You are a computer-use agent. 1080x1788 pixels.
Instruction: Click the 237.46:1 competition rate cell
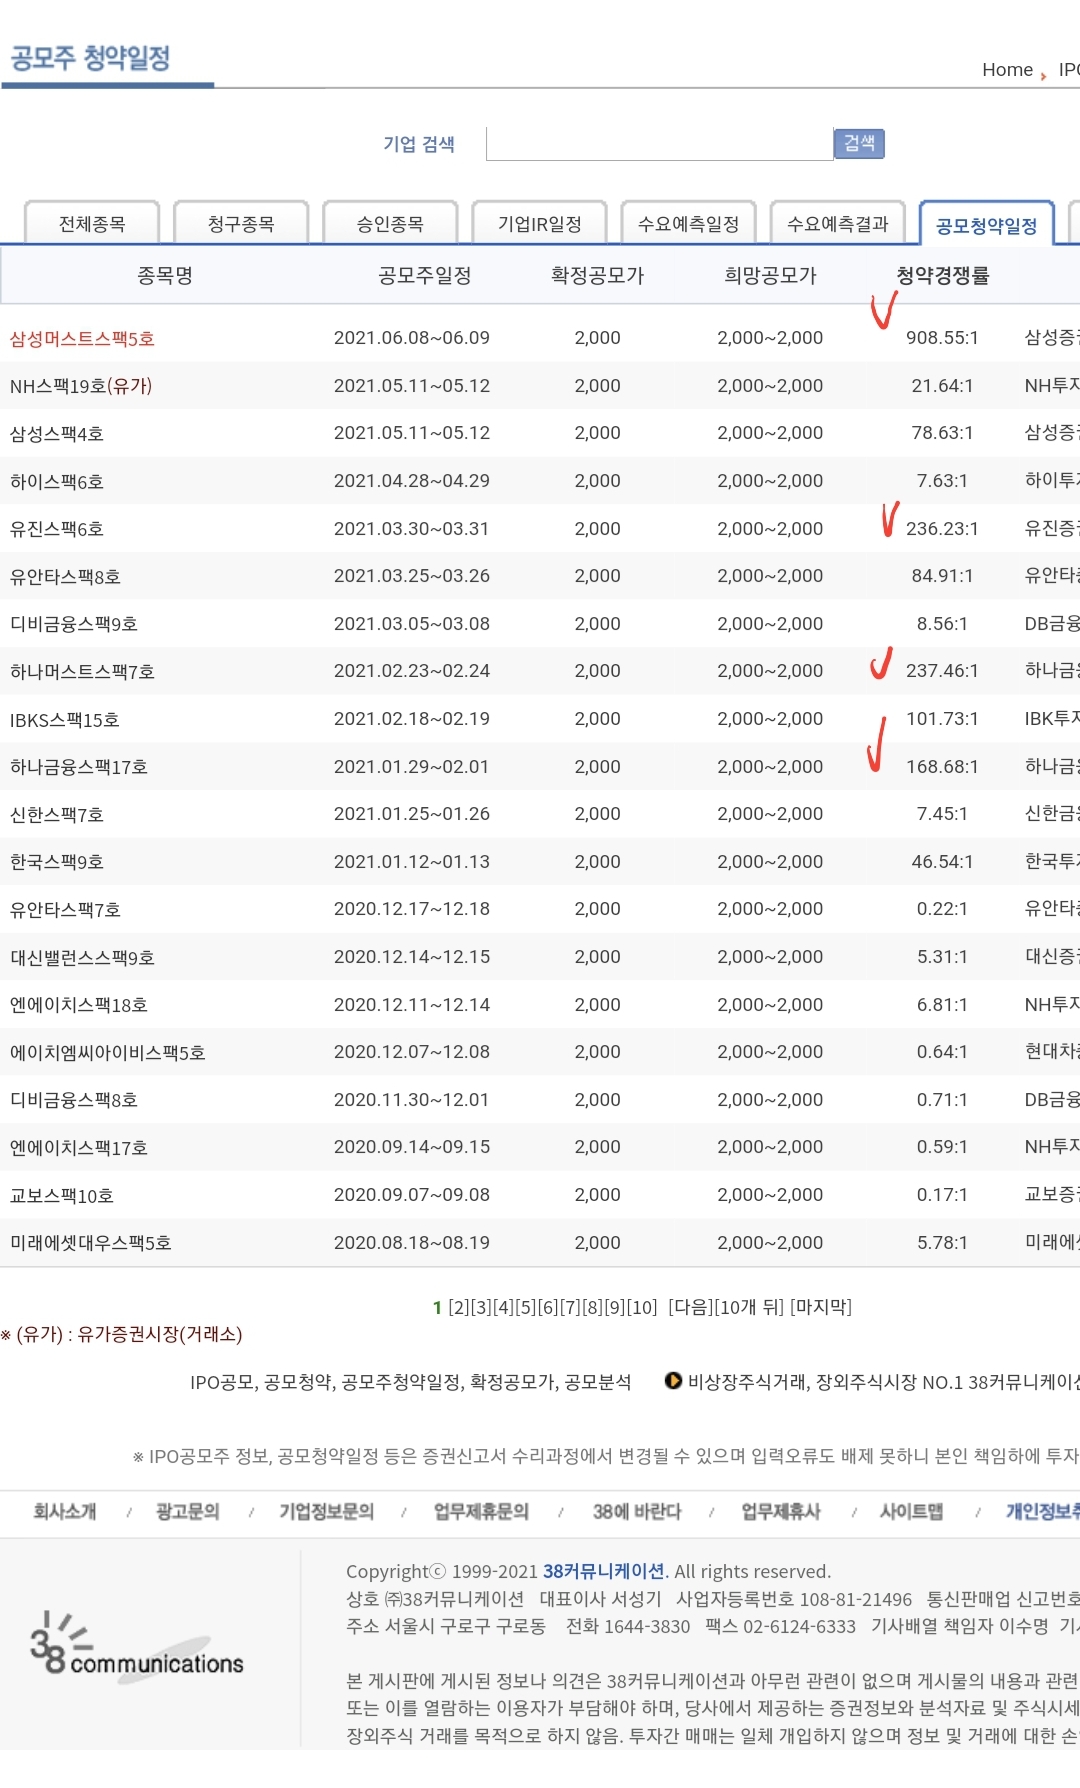pos(942,671)
